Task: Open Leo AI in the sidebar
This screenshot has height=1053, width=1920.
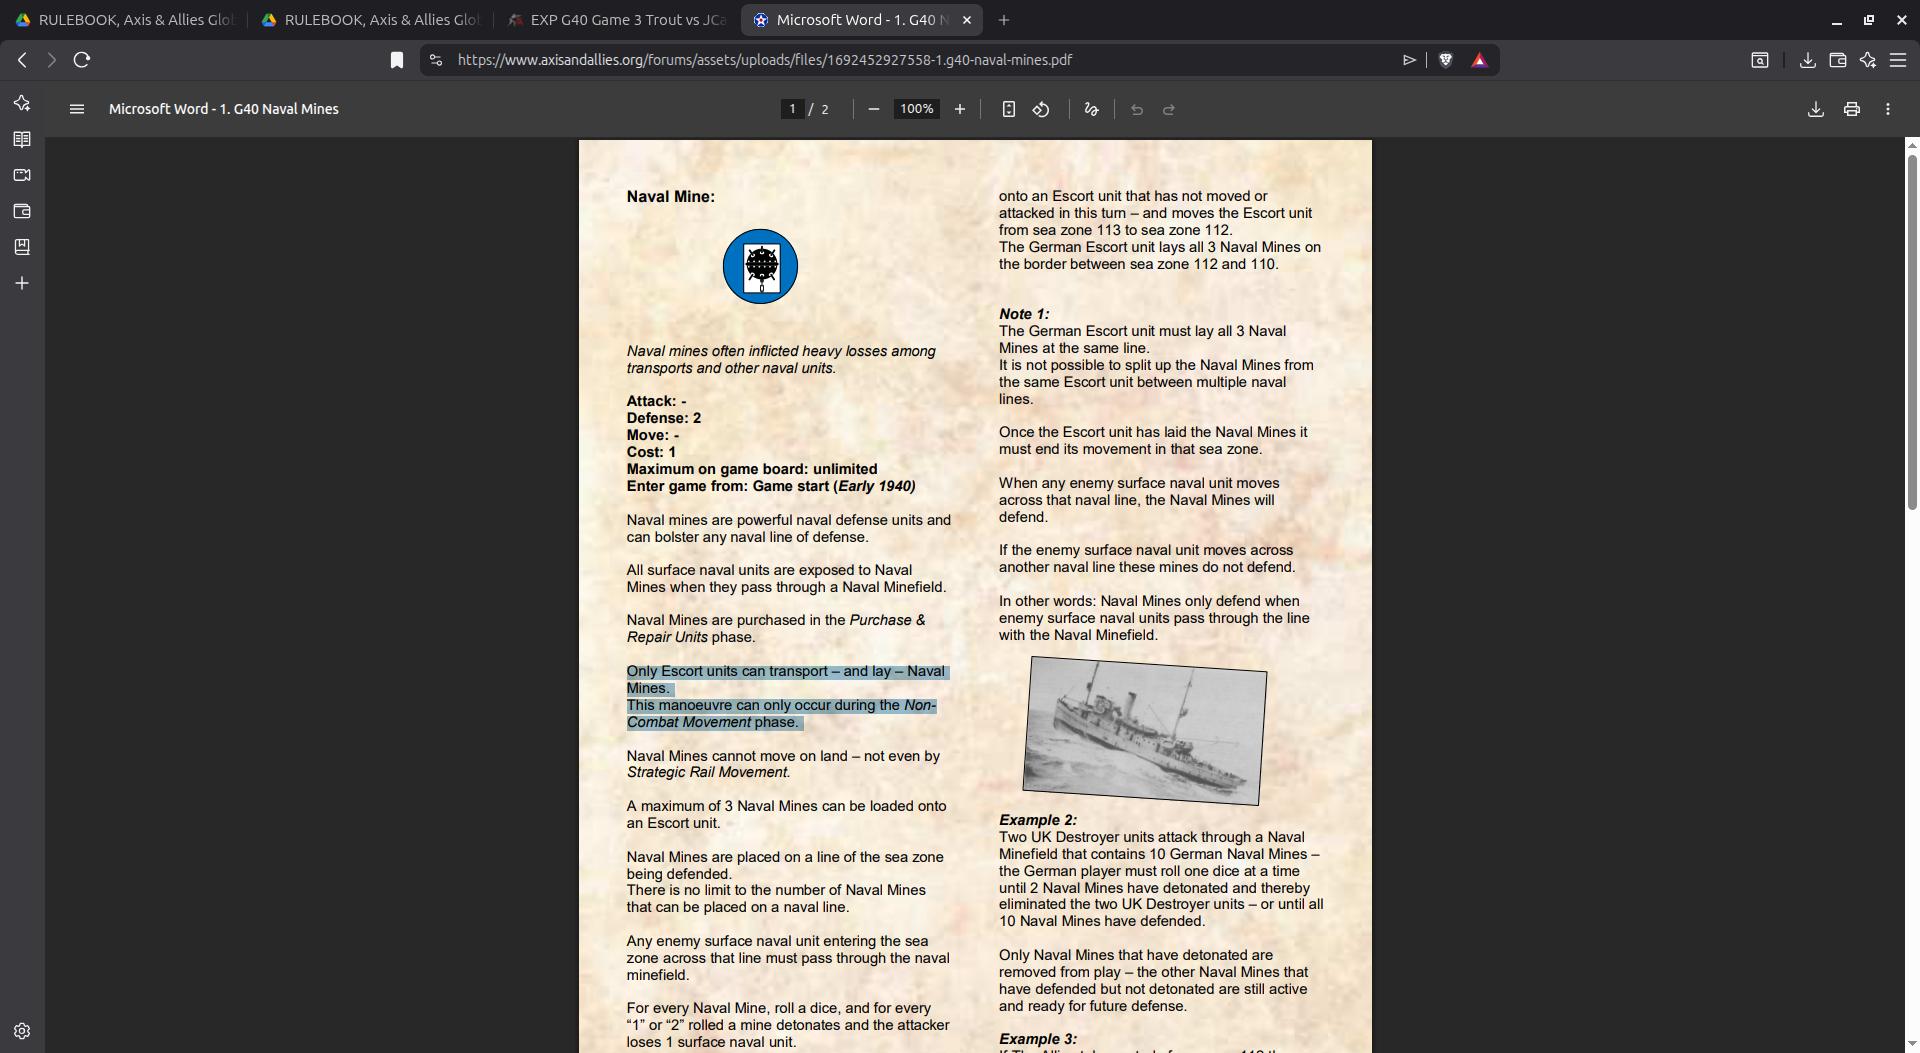Action: [x=20, y=102]
